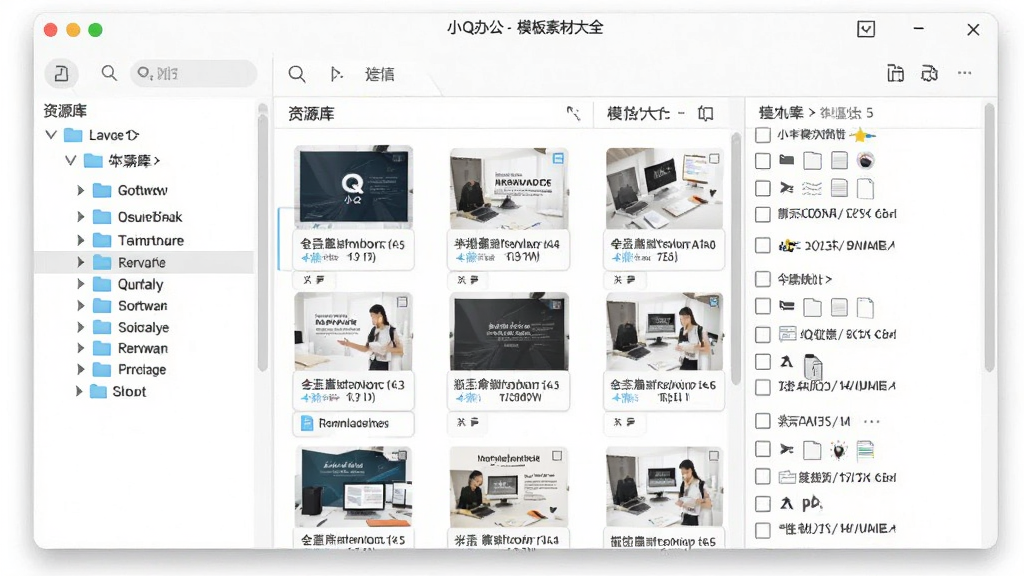Click the Remnladelmes file label

(353, 423)
